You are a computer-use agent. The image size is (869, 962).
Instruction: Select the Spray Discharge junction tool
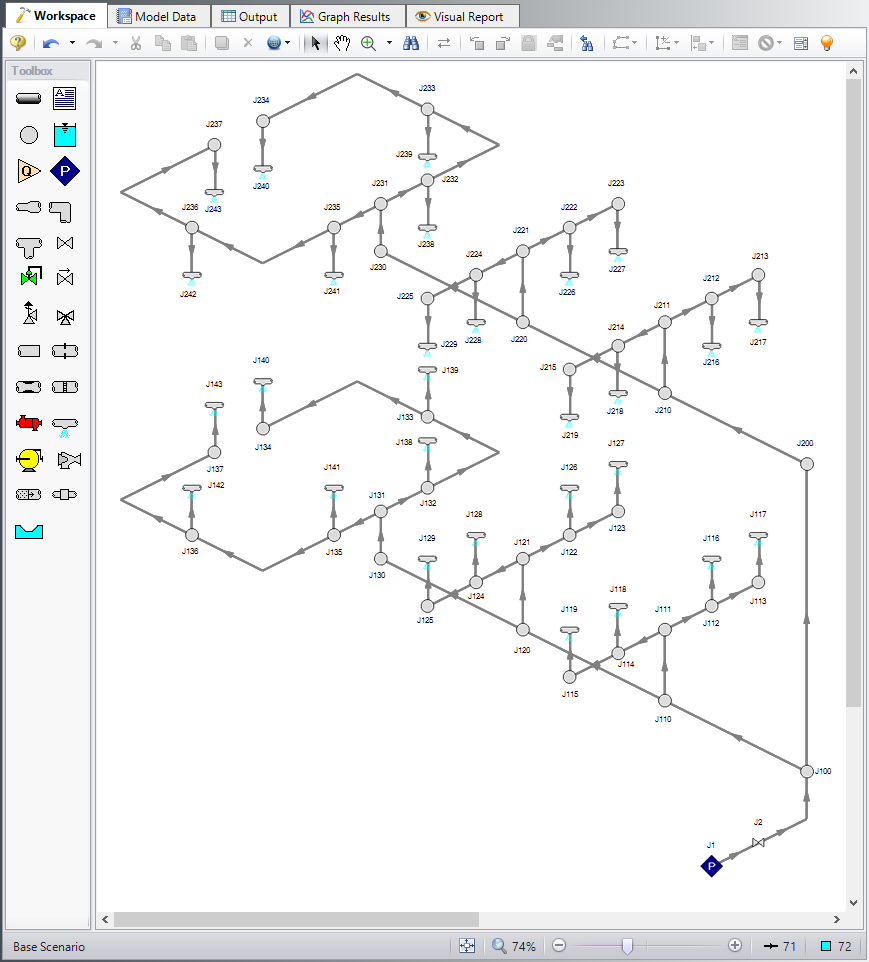(x=65, y=425)
